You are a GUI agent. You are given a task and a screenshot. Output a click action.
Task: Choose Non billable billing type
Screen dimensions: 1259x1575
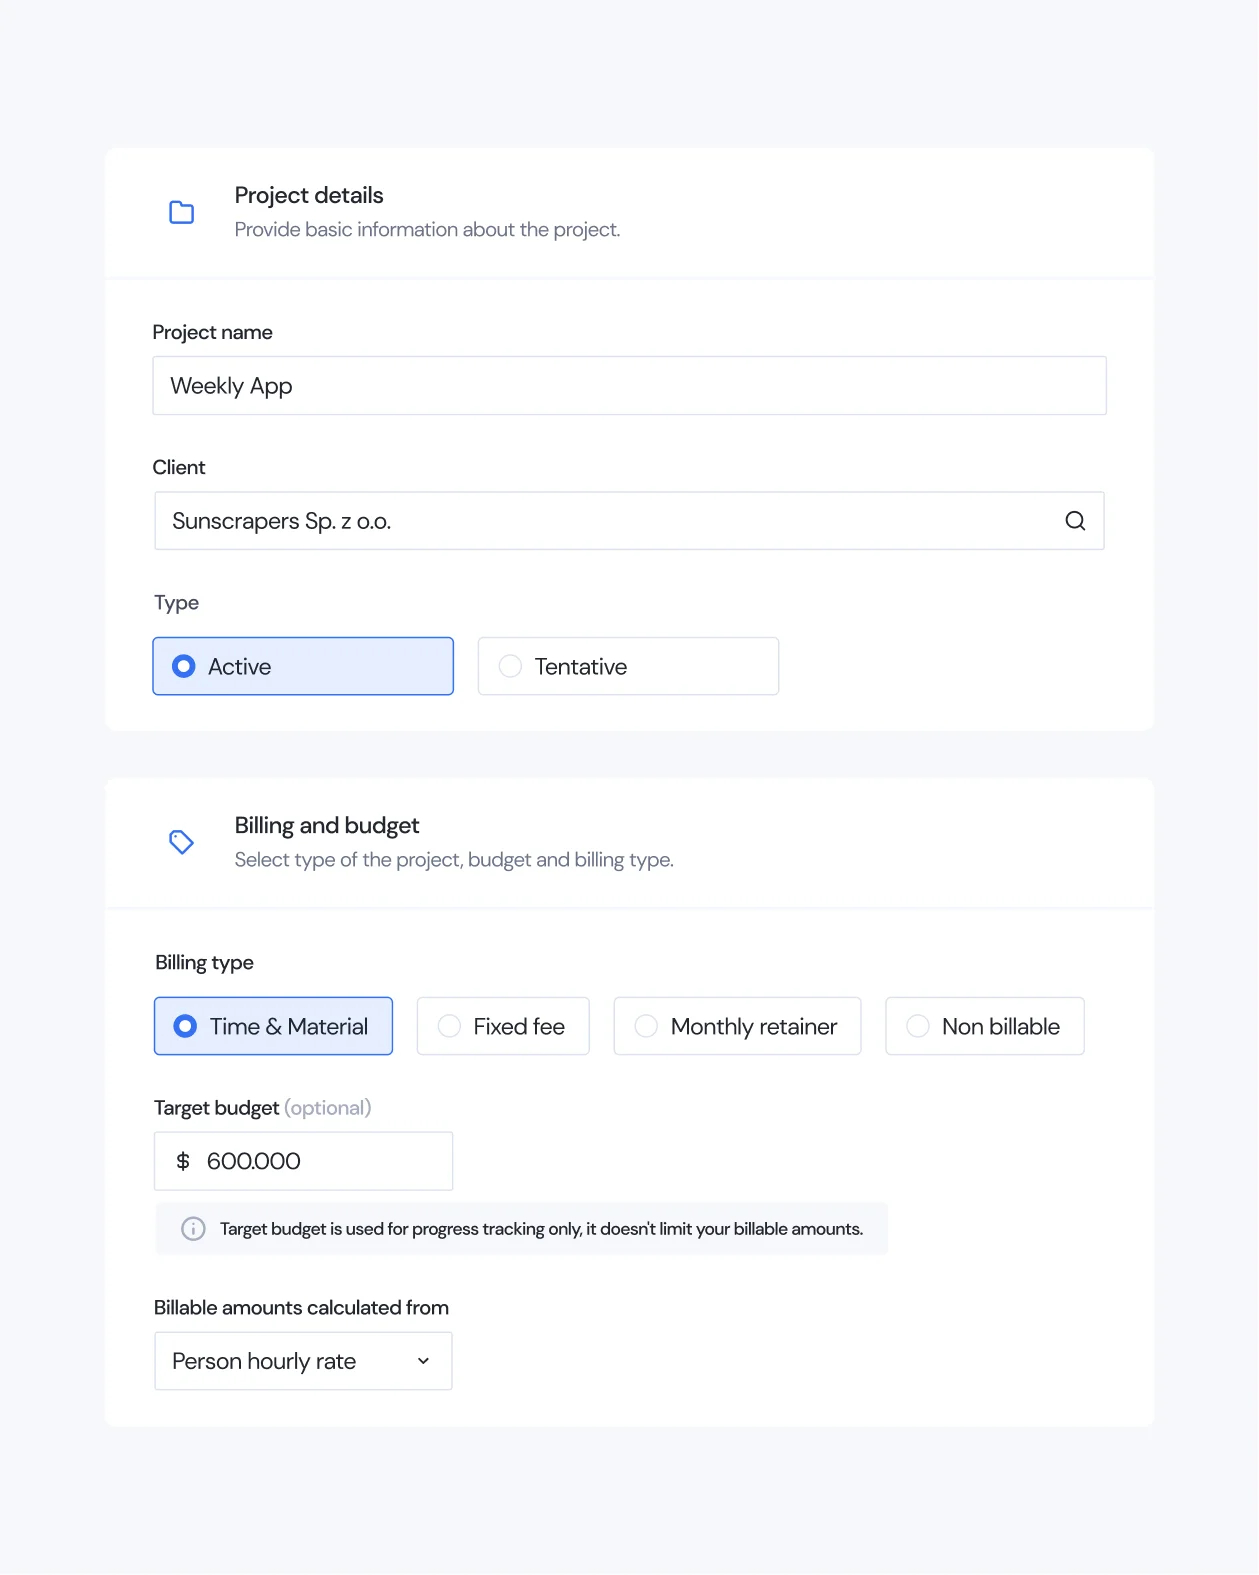pos(985,1026)
